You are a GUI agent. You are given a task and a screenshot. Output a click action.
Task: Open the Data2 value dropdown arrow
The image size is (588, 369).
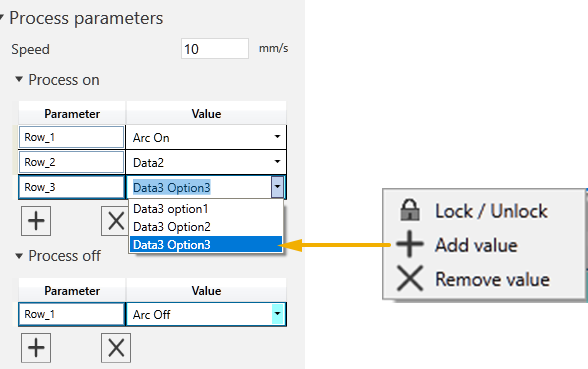click(277, 162)
